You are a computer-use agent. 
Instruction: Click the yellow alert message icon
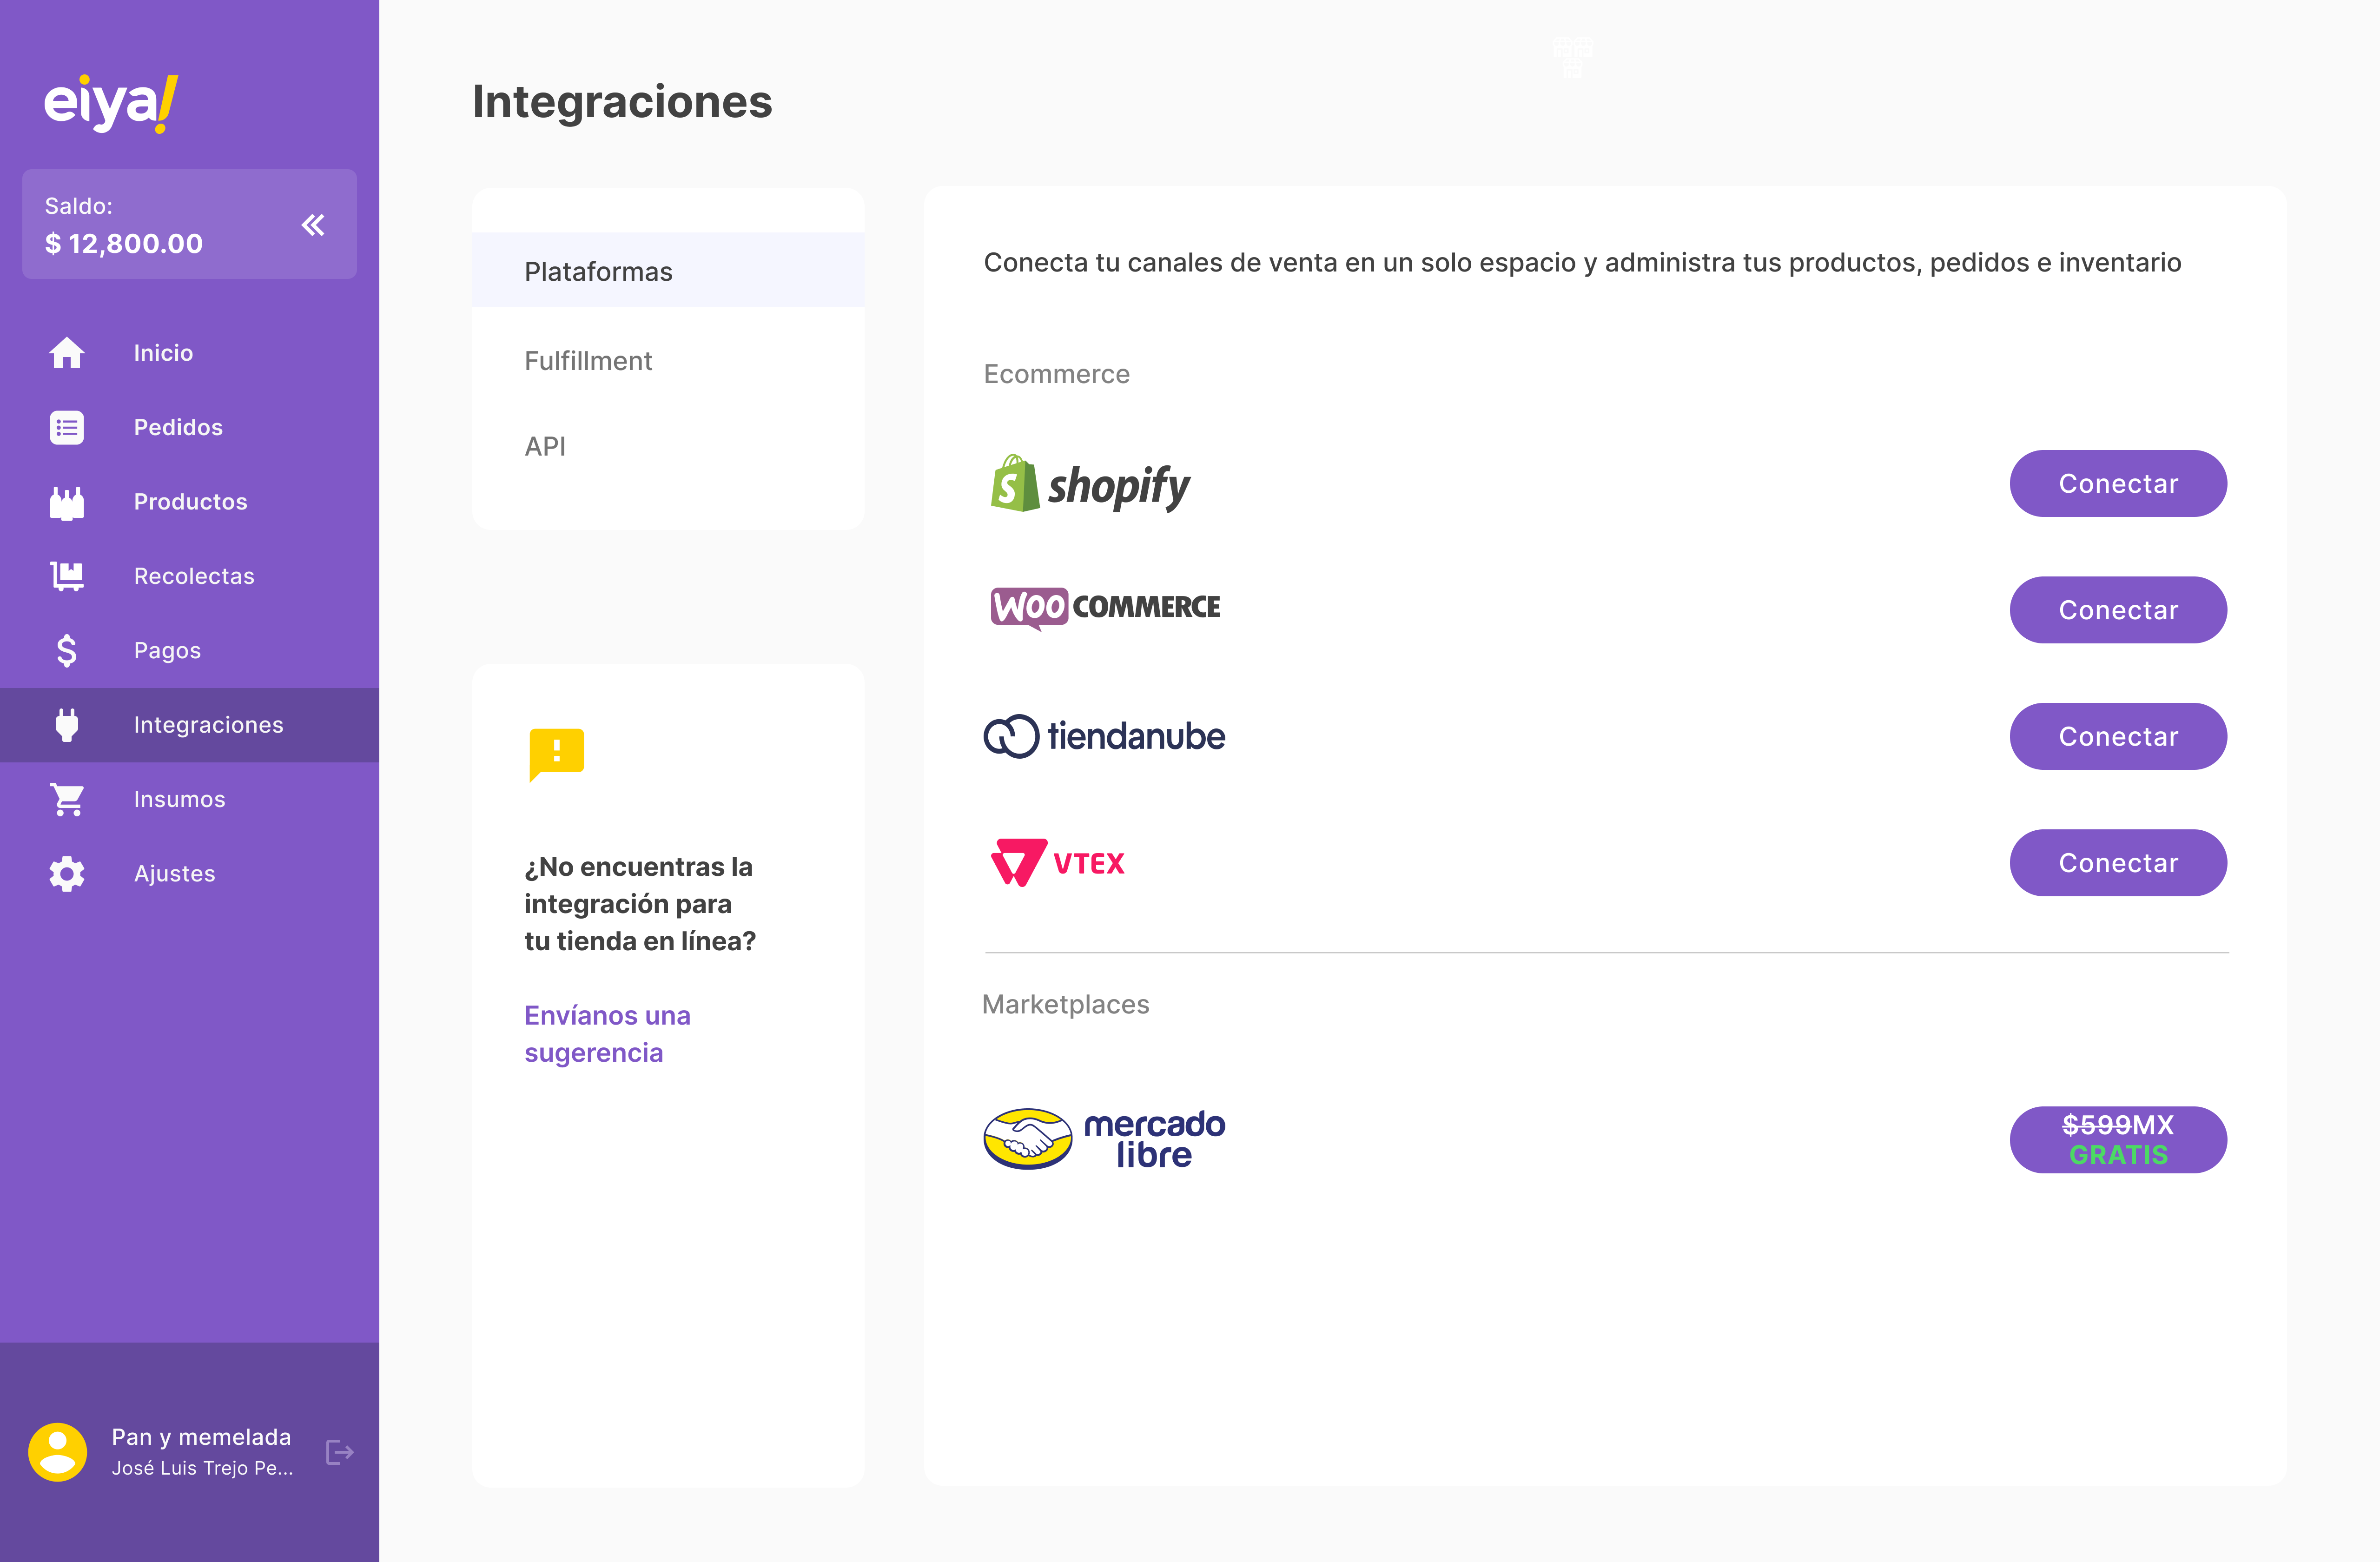(556, 755)
